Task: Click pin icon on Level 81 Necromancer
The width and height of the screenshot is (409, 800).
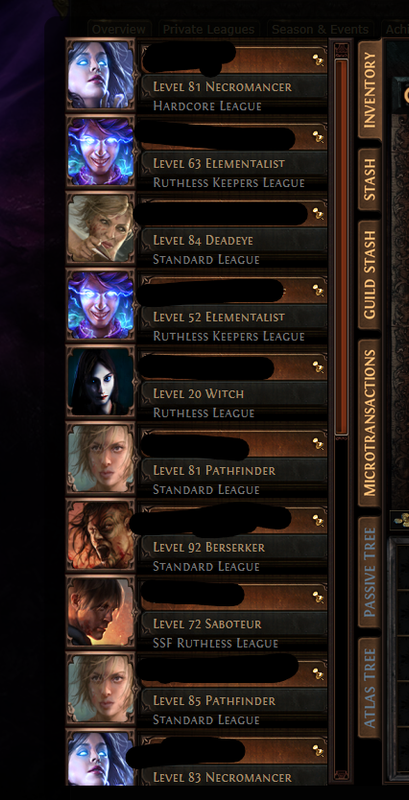Action: click(x=318, y=61)
